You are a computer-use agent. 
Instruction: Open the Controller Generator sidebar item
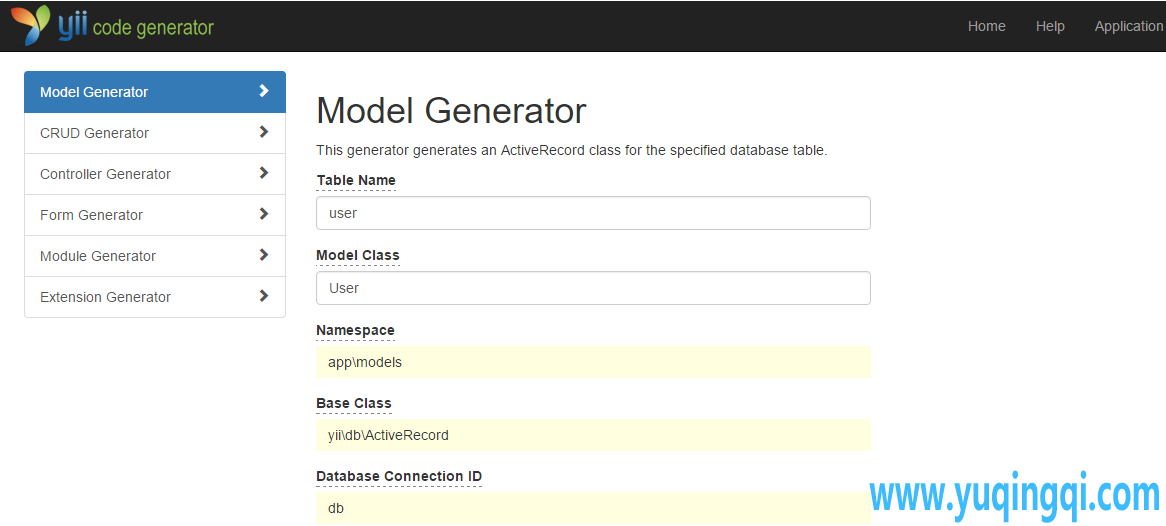(105, 174)
